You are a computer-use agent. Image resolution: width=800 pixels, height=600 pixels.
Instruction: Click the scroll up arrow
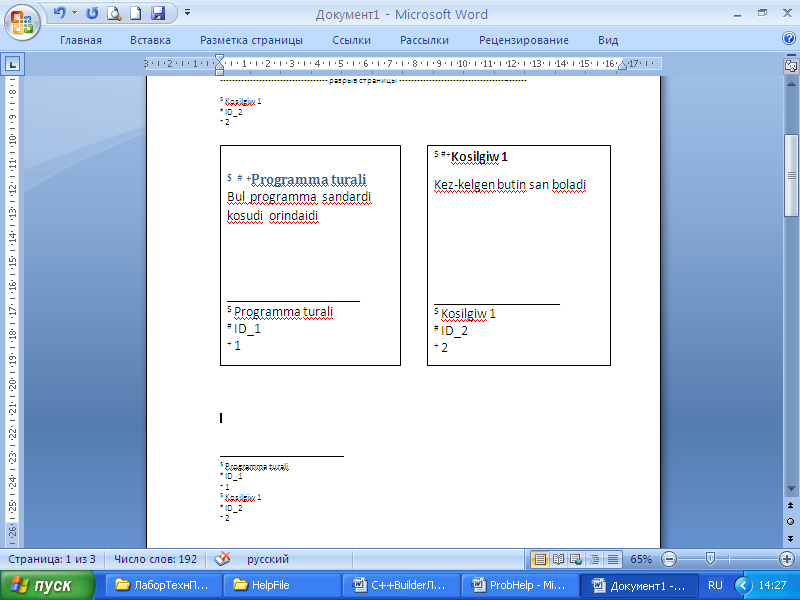tap(791, 84)
